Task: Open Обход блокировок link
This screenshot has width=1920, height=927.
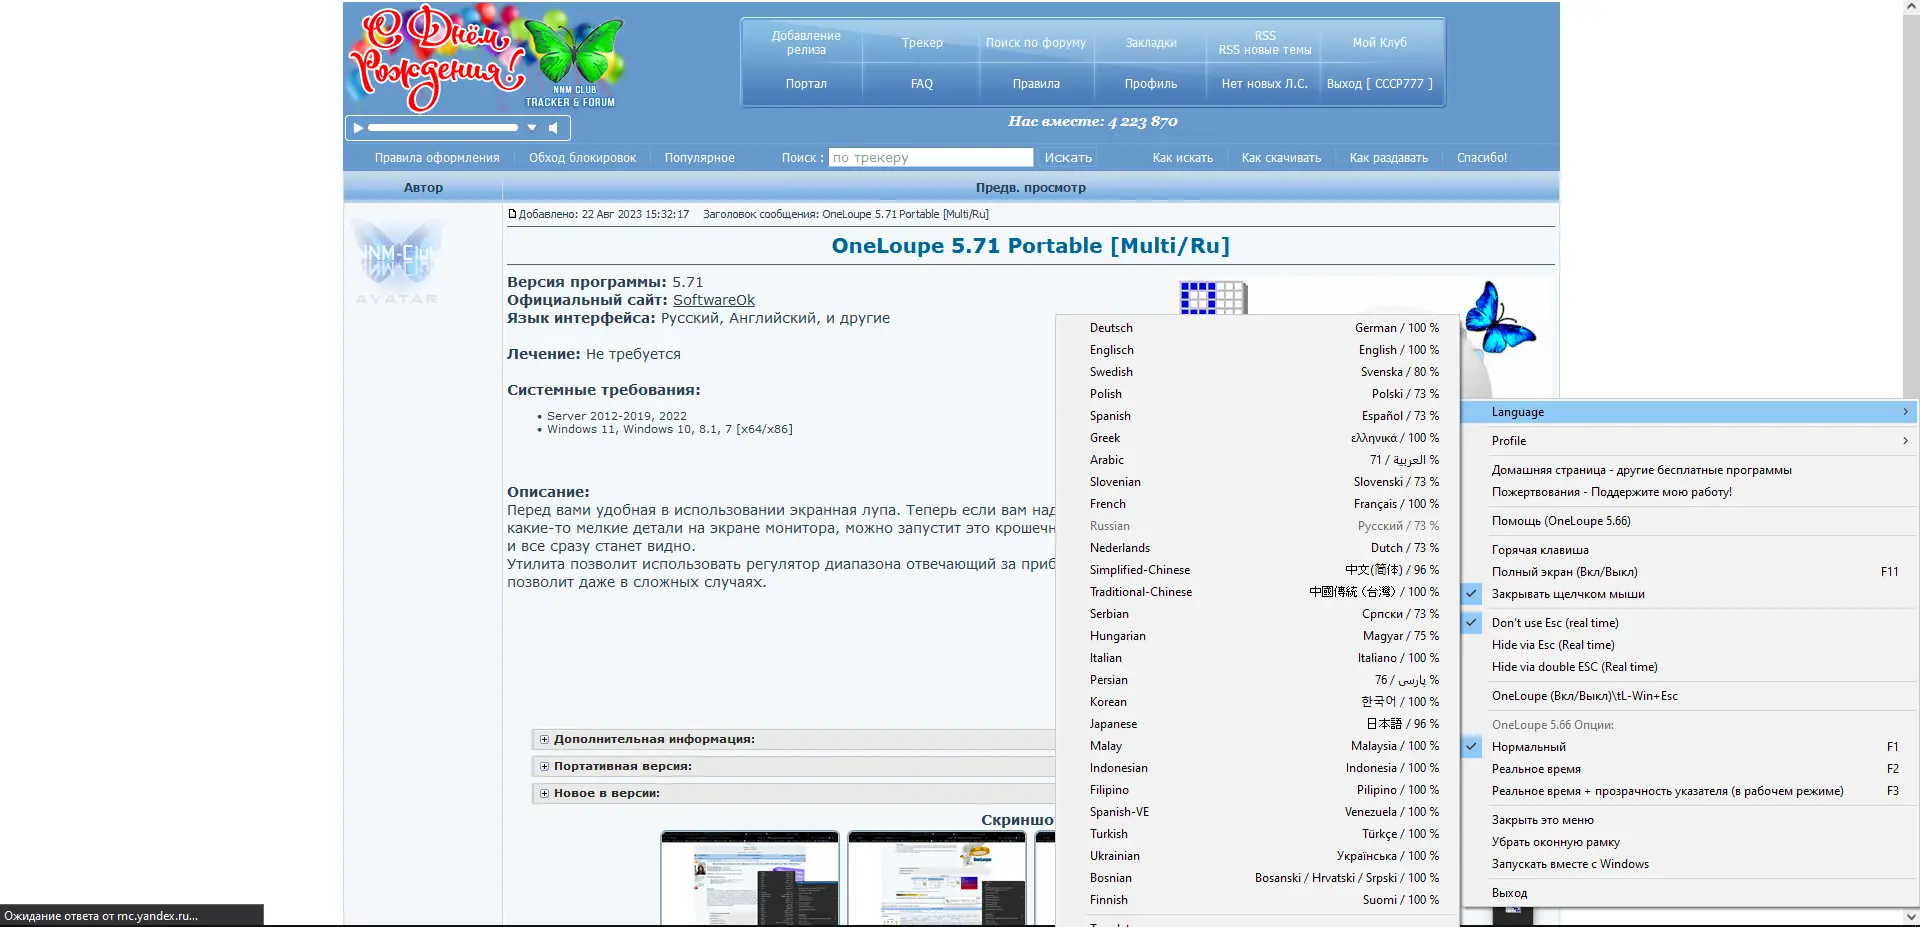Action: [x=583, y=158]
